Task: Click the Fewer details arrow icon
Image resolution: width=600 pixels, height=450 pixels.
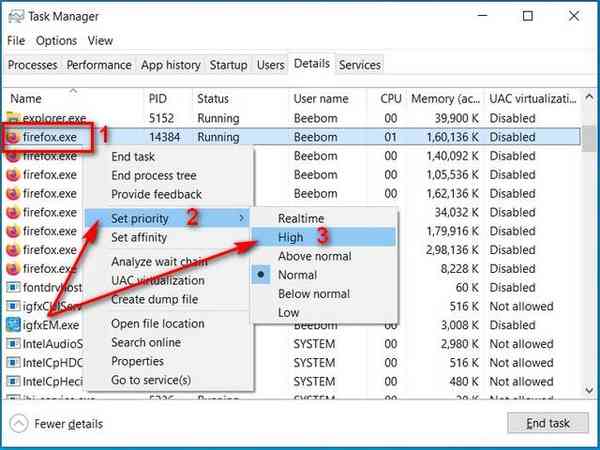Action: click(18, 424)
